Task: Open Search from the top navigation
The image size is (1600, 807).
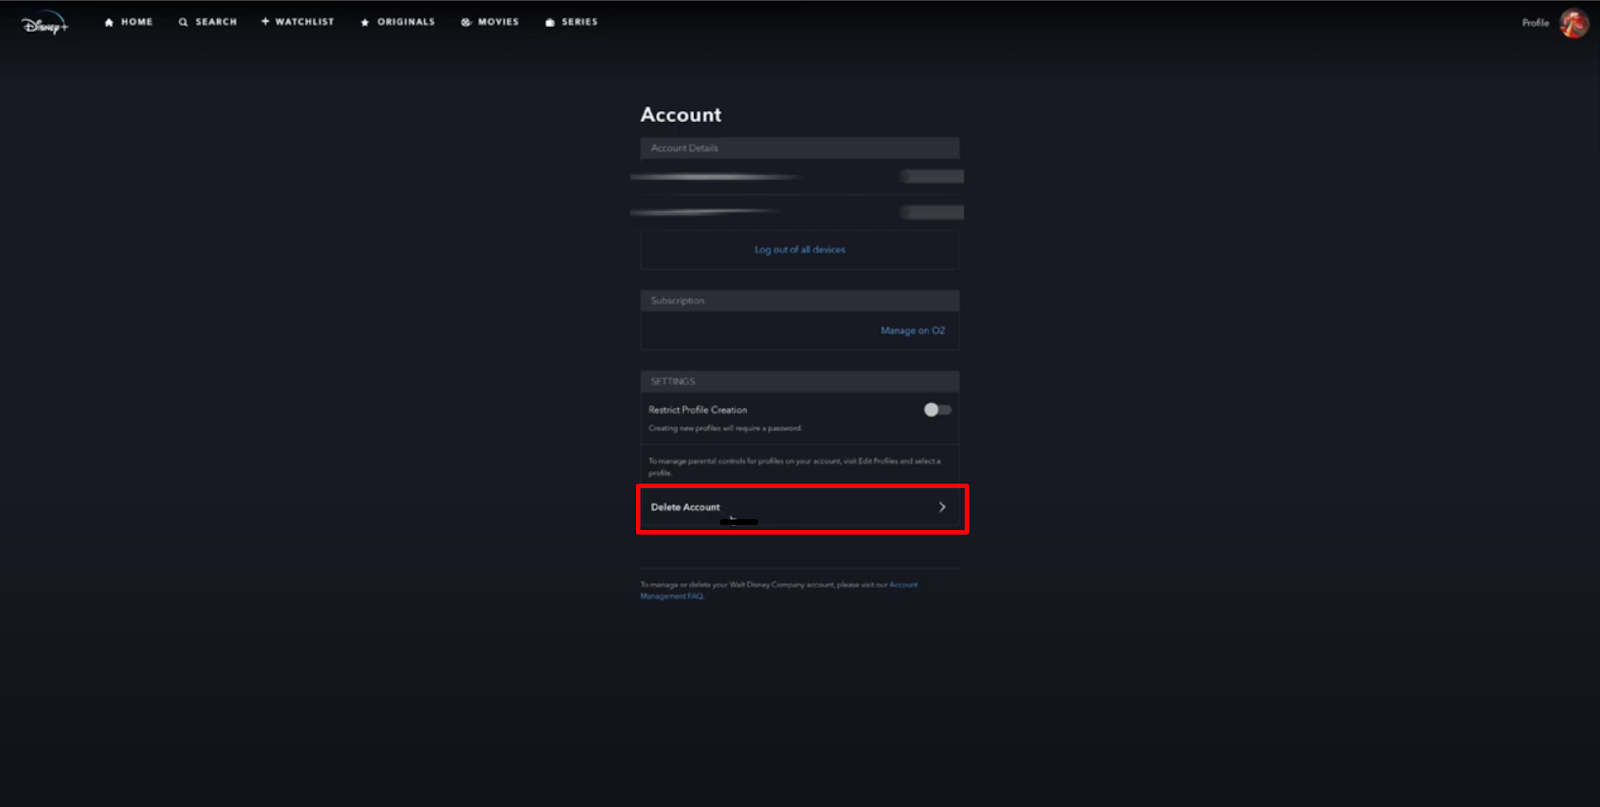Action: click(x=207, y=22)
